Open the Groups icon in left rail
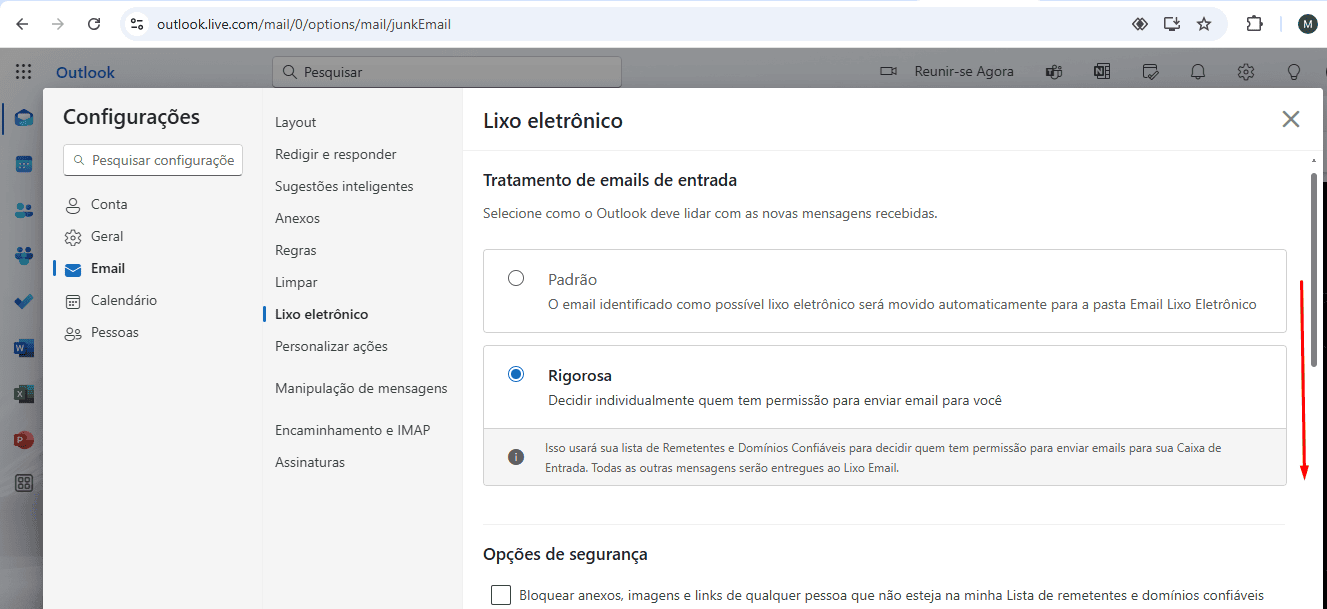The height and width of the screenshot is (609, 1327). tap(24, 256)
